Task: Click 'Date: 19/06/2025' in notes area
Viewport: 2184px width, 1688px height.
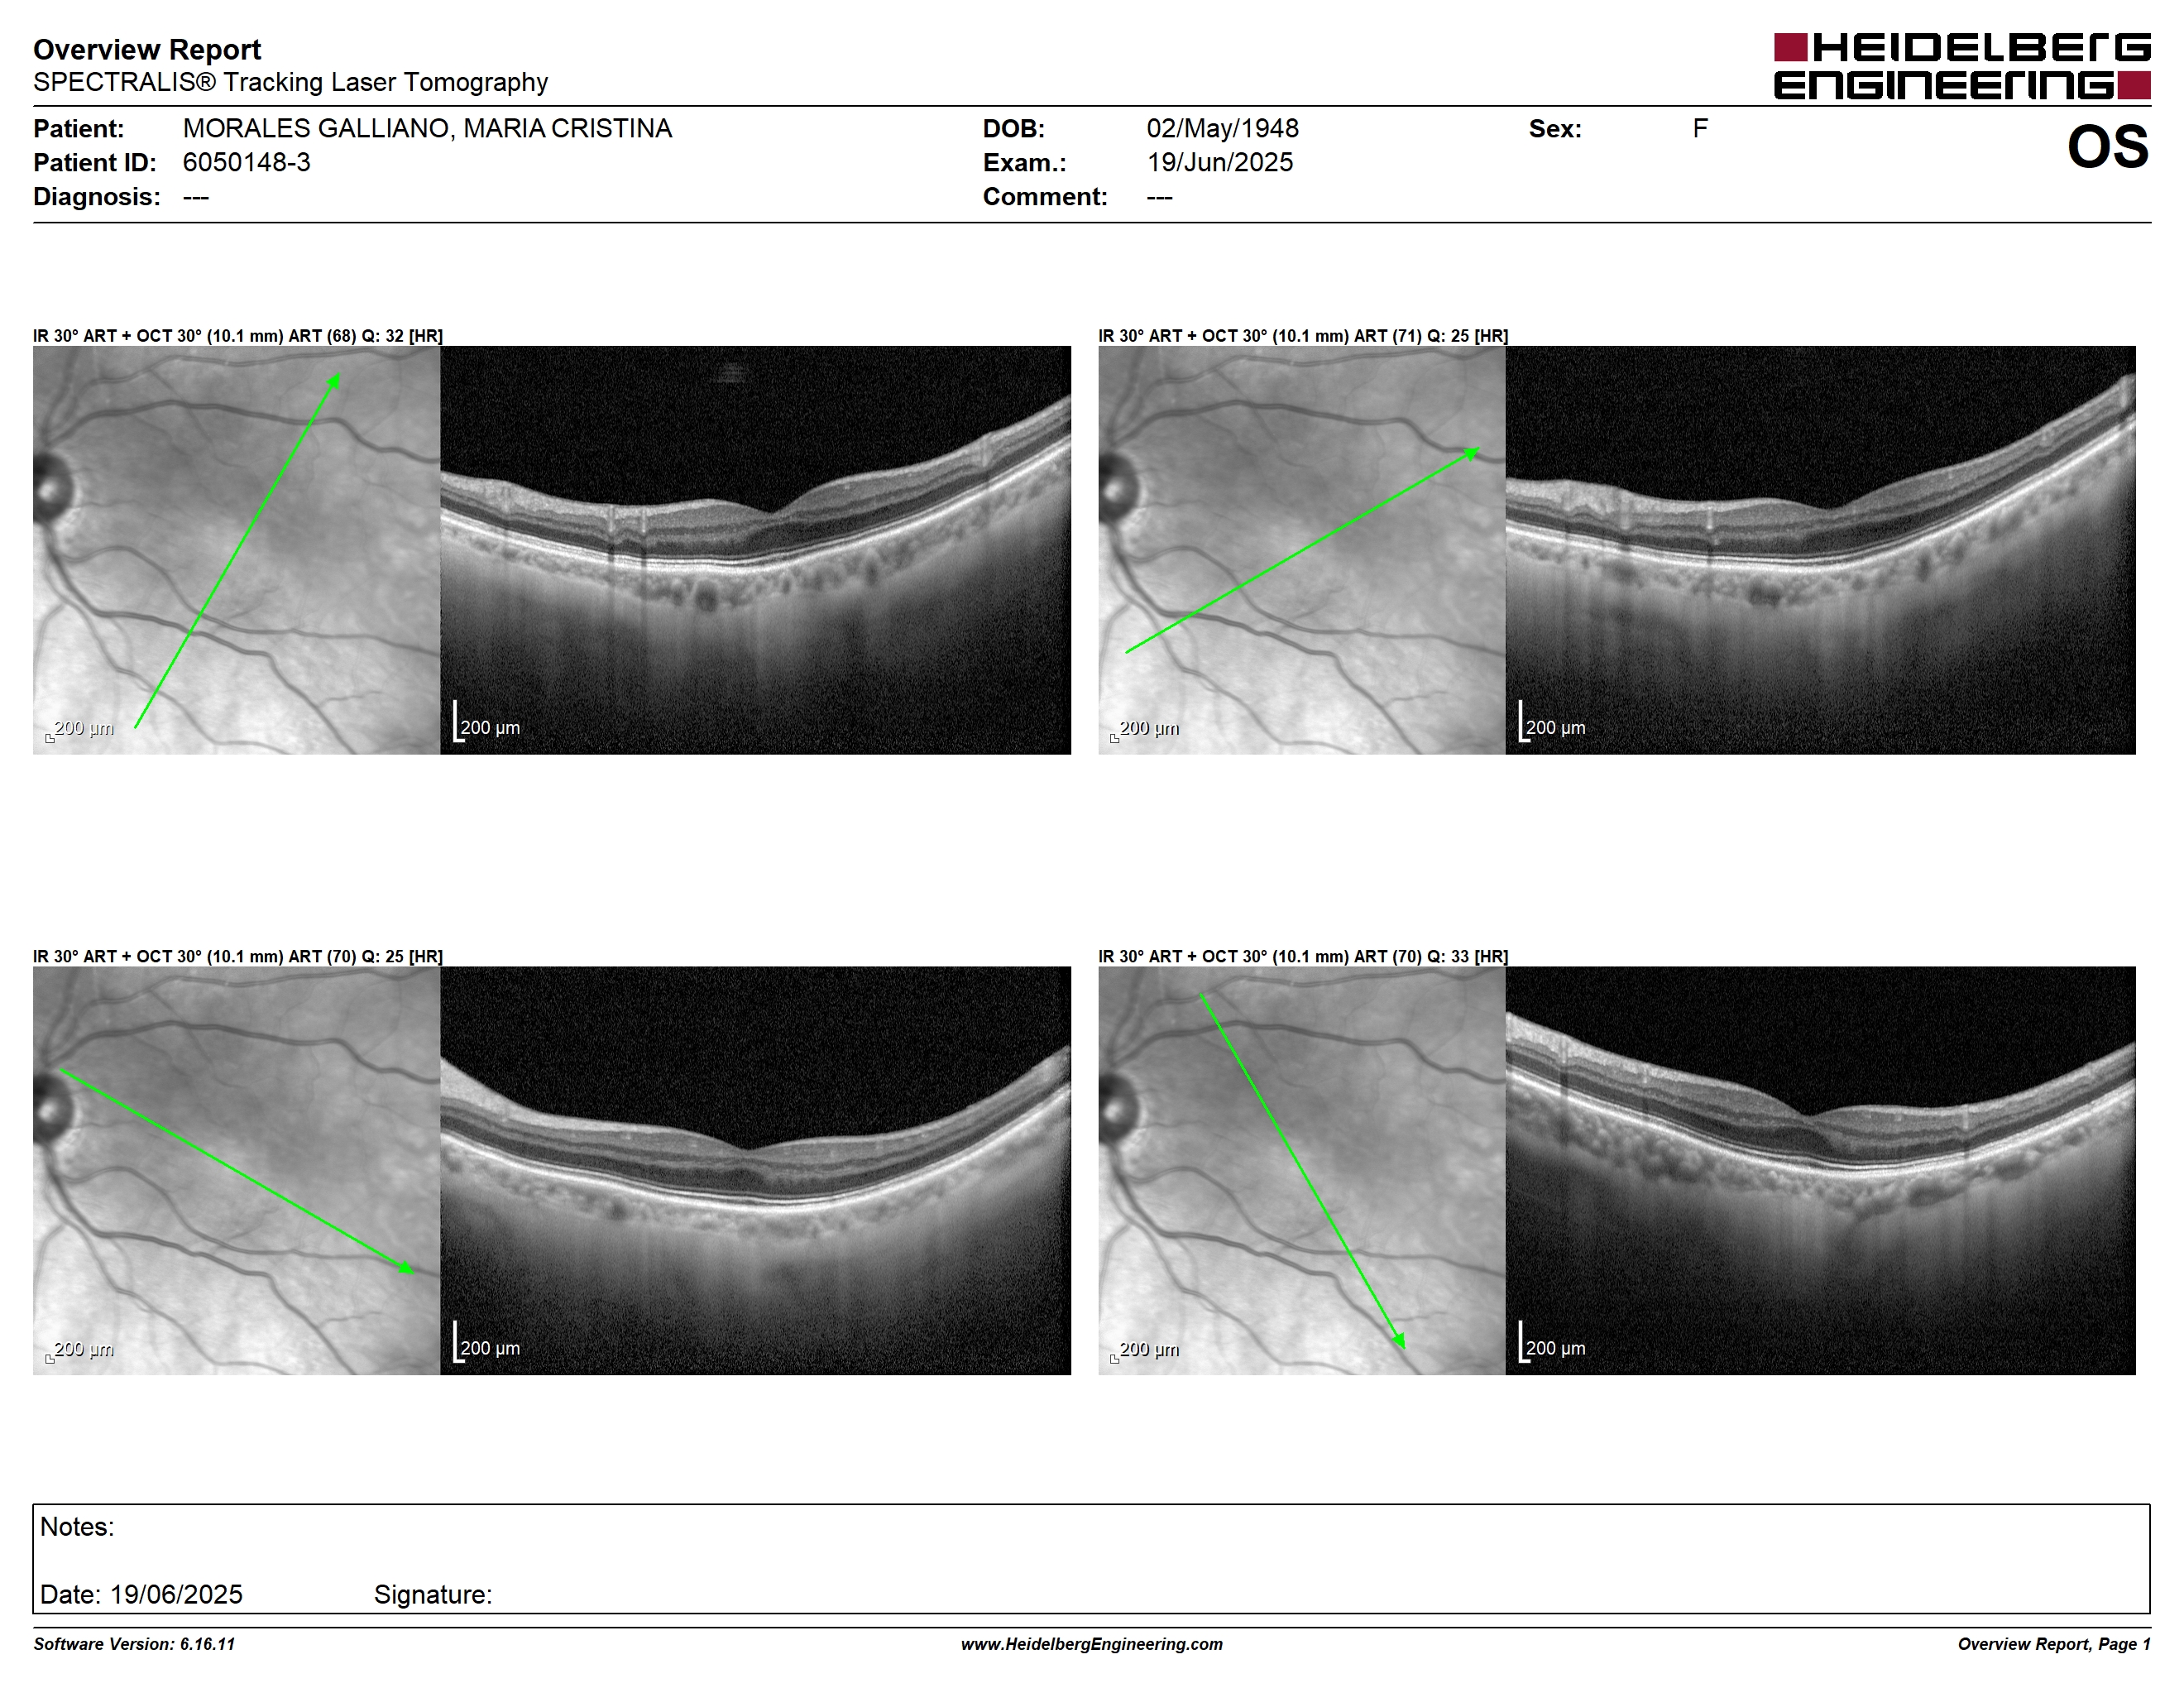Action: [141, 1594]
